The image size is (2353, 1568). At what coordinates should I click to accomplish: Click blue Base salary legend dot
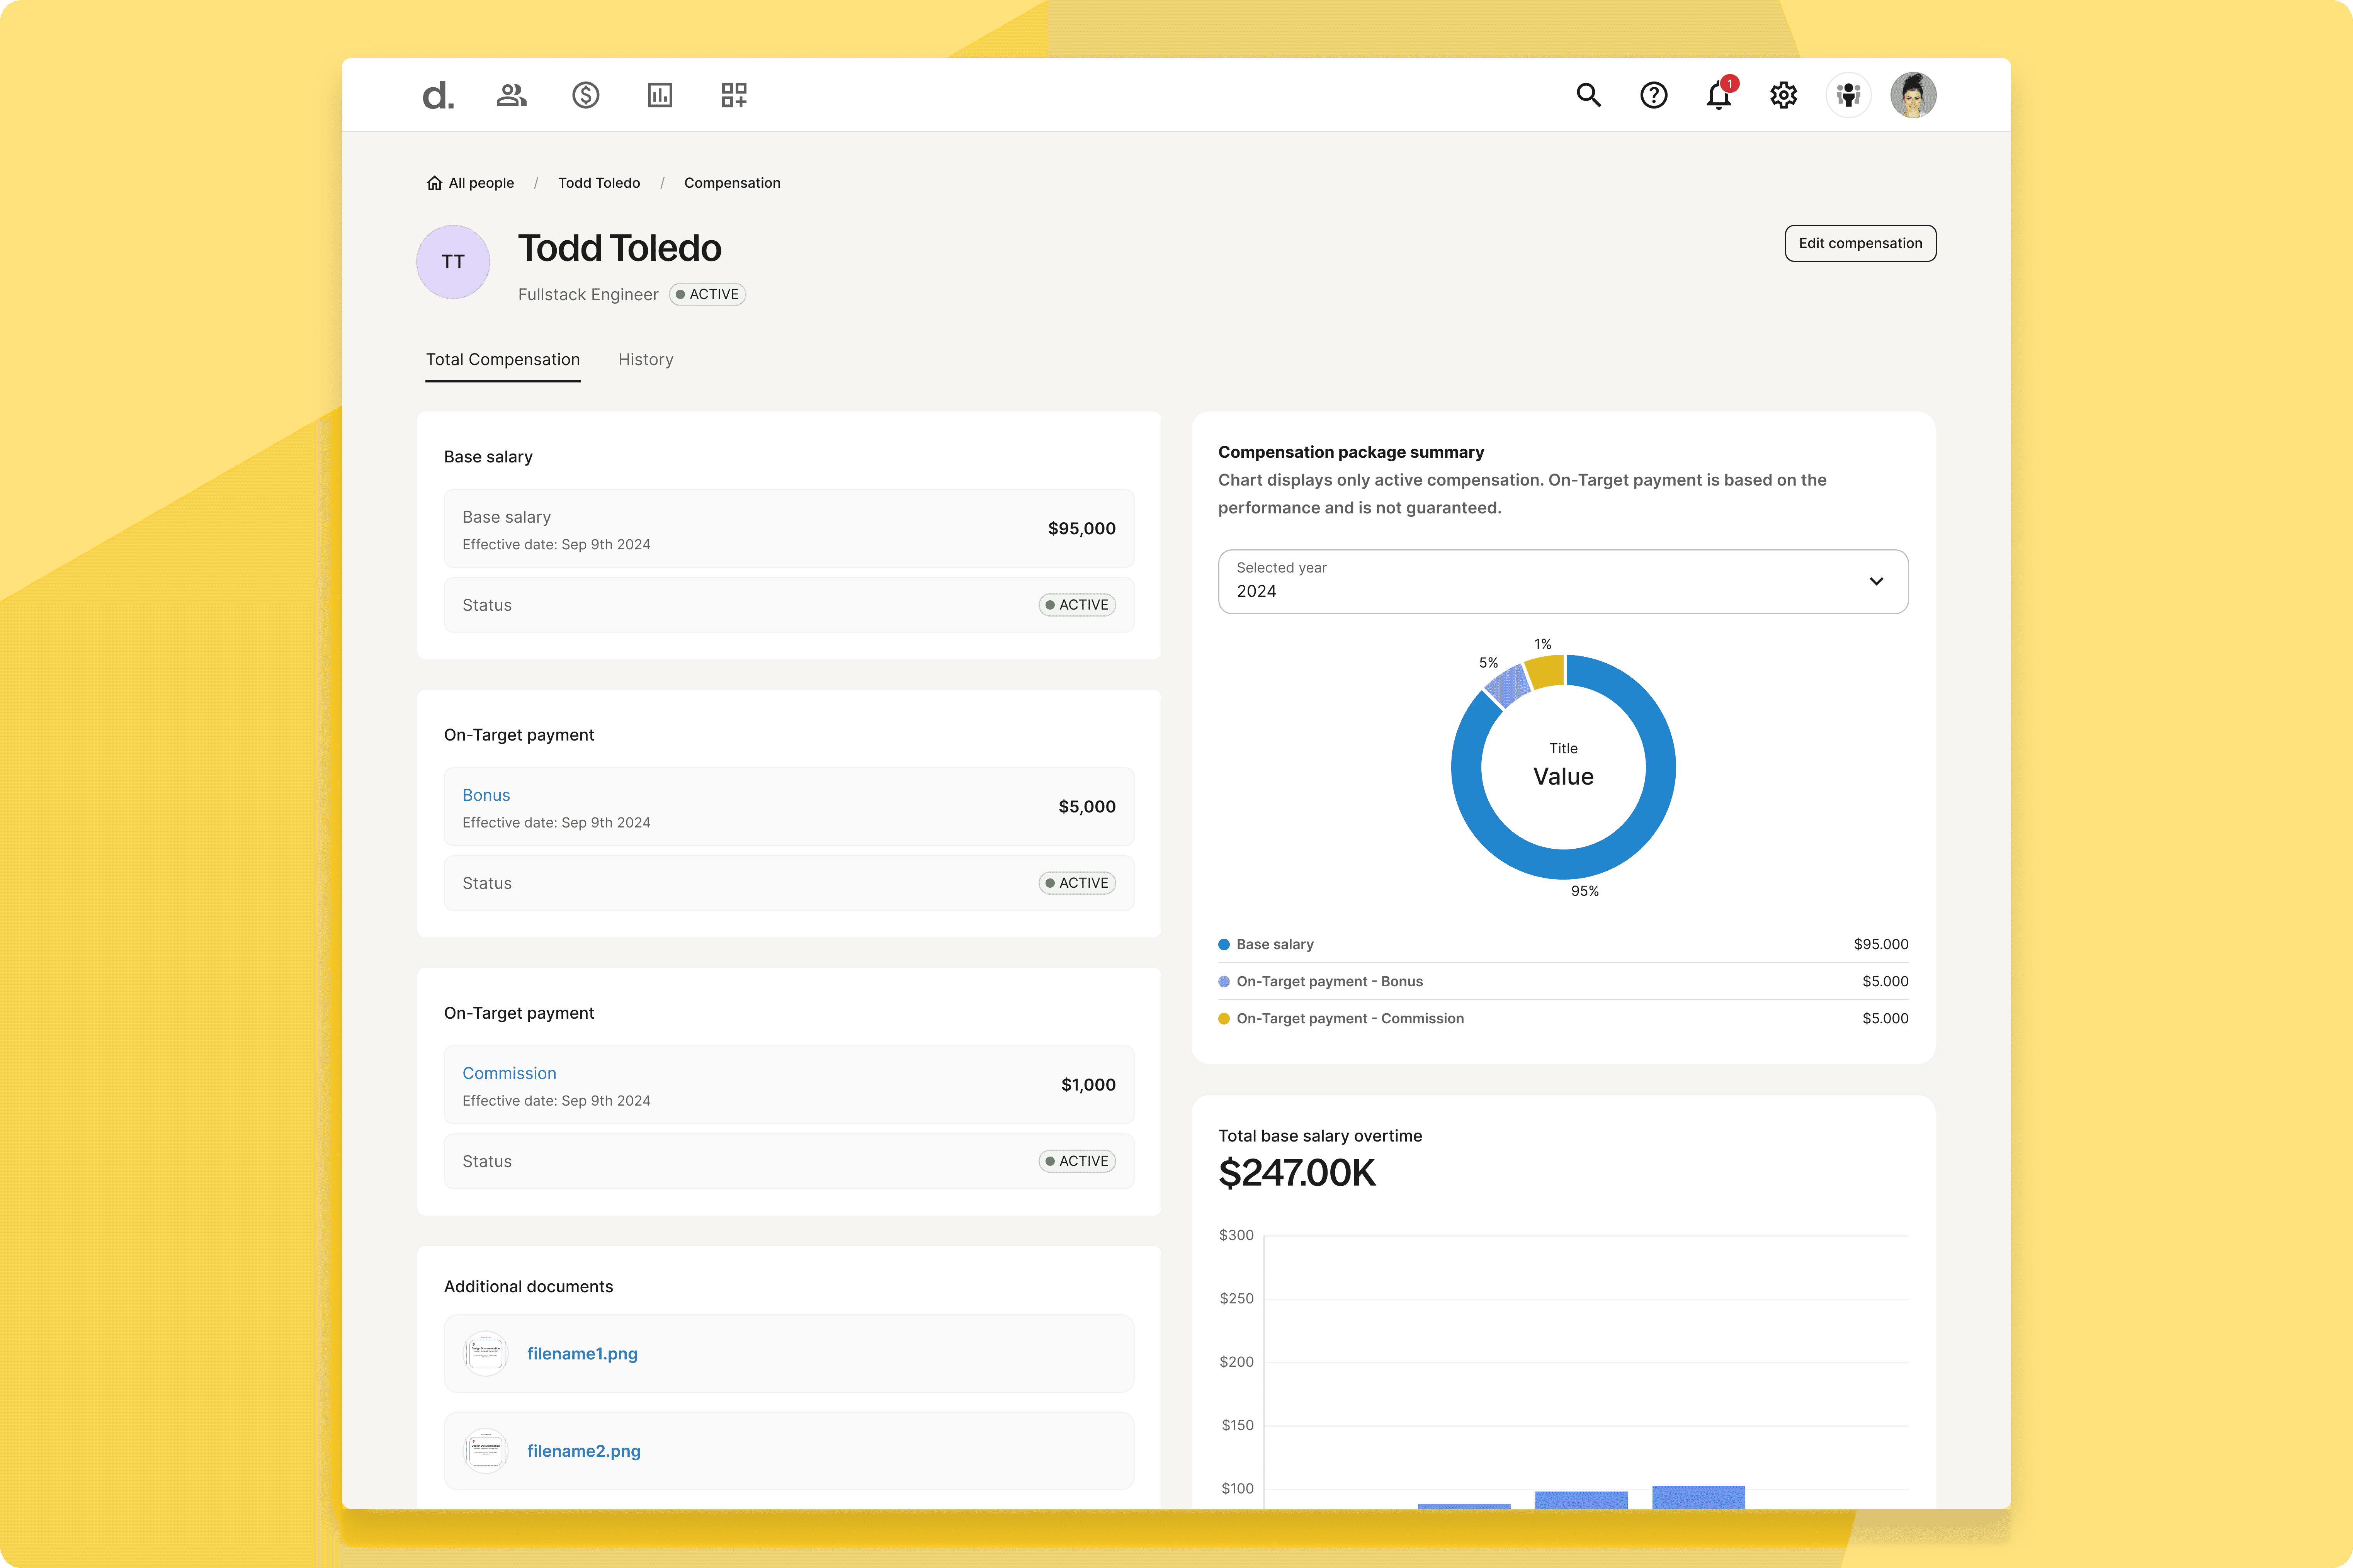[1224, 945]
